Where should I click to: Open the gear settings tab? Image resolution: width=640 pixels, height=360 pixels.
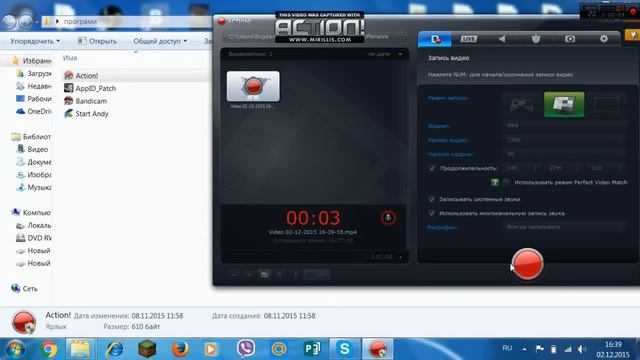(x=604, y=39)
